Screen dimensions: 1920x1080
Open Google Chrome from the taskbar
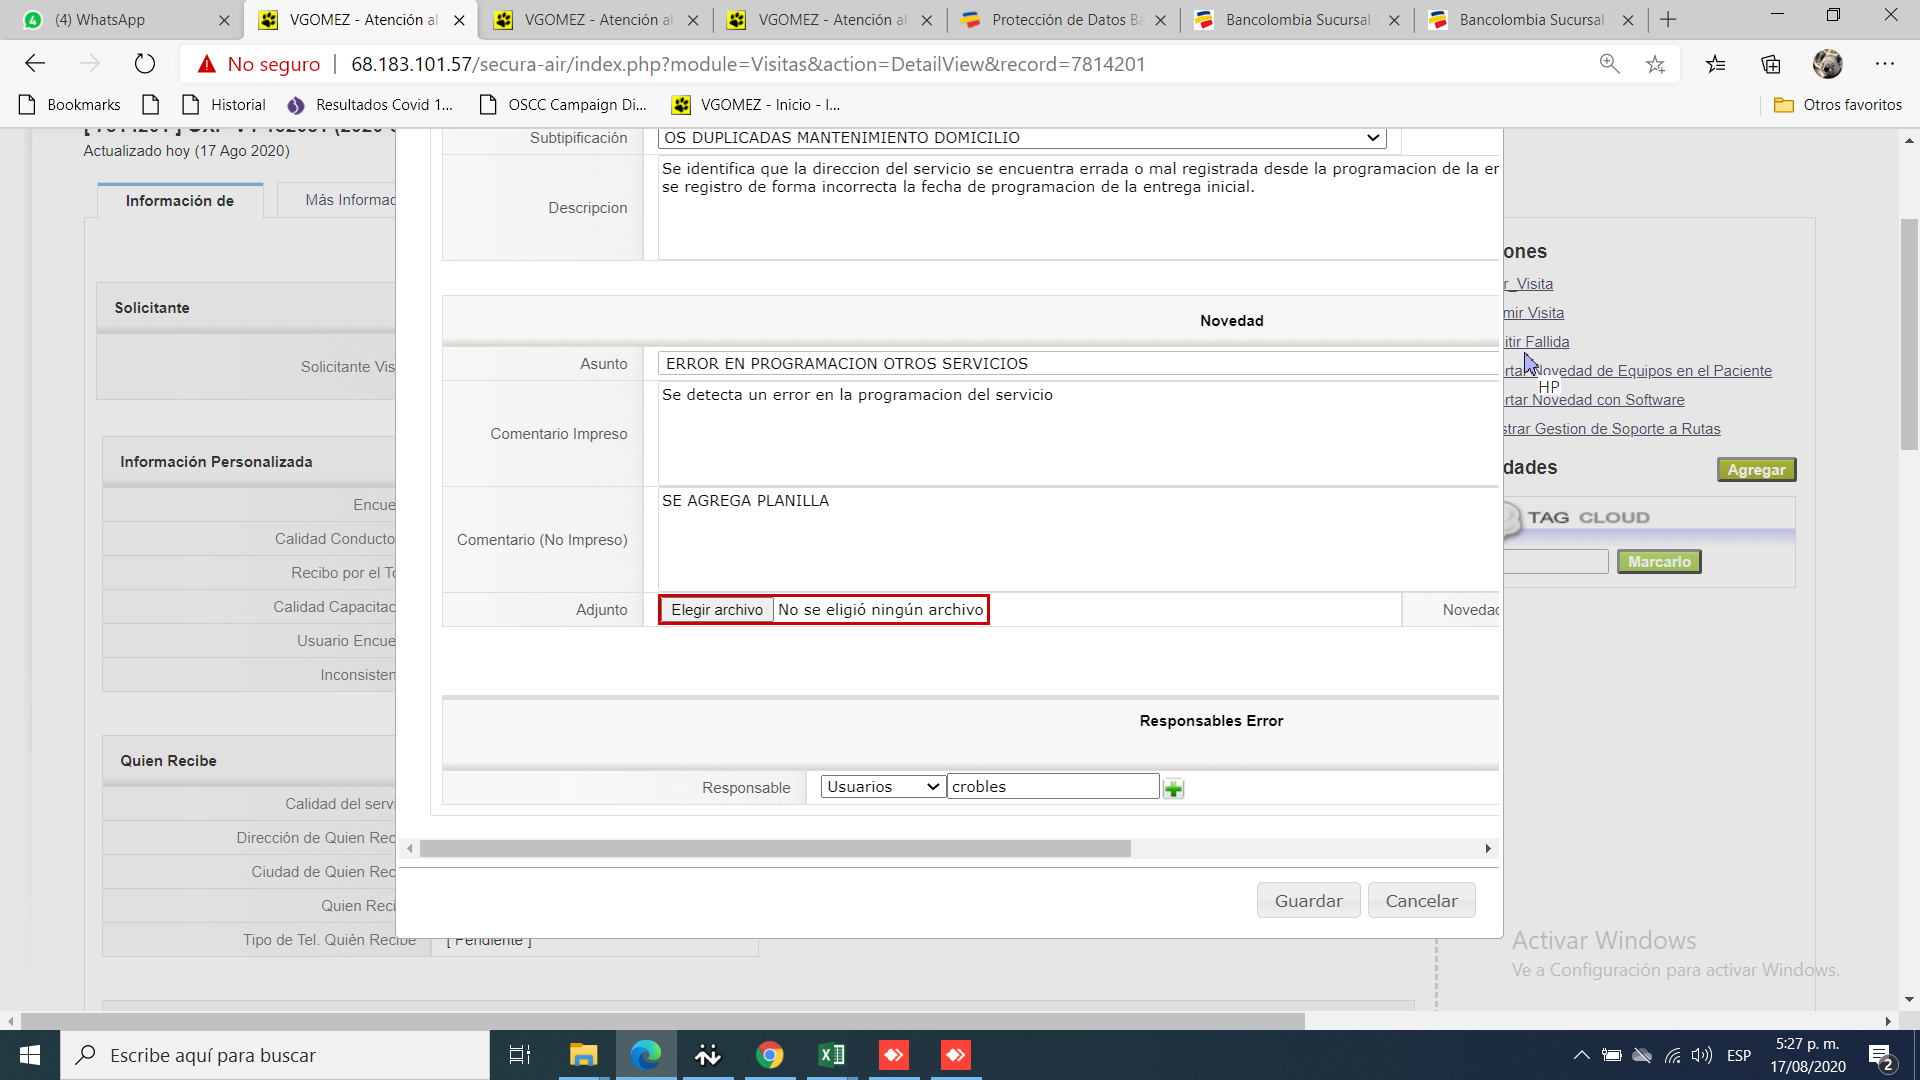770,1055
